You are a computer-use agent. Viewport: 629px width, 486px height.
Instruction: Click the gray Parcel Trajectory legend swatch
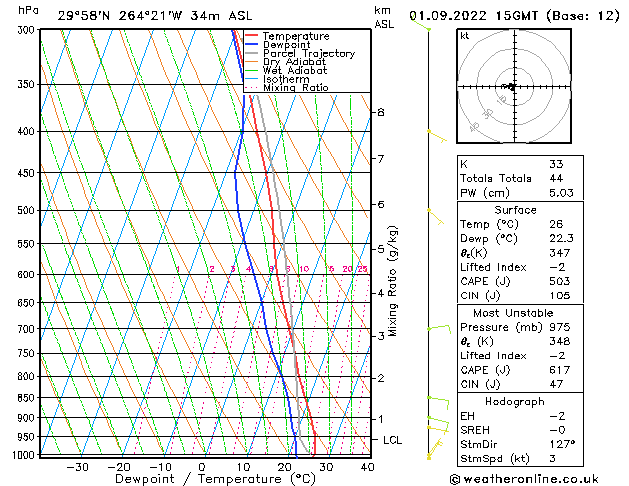click(252, 53)
